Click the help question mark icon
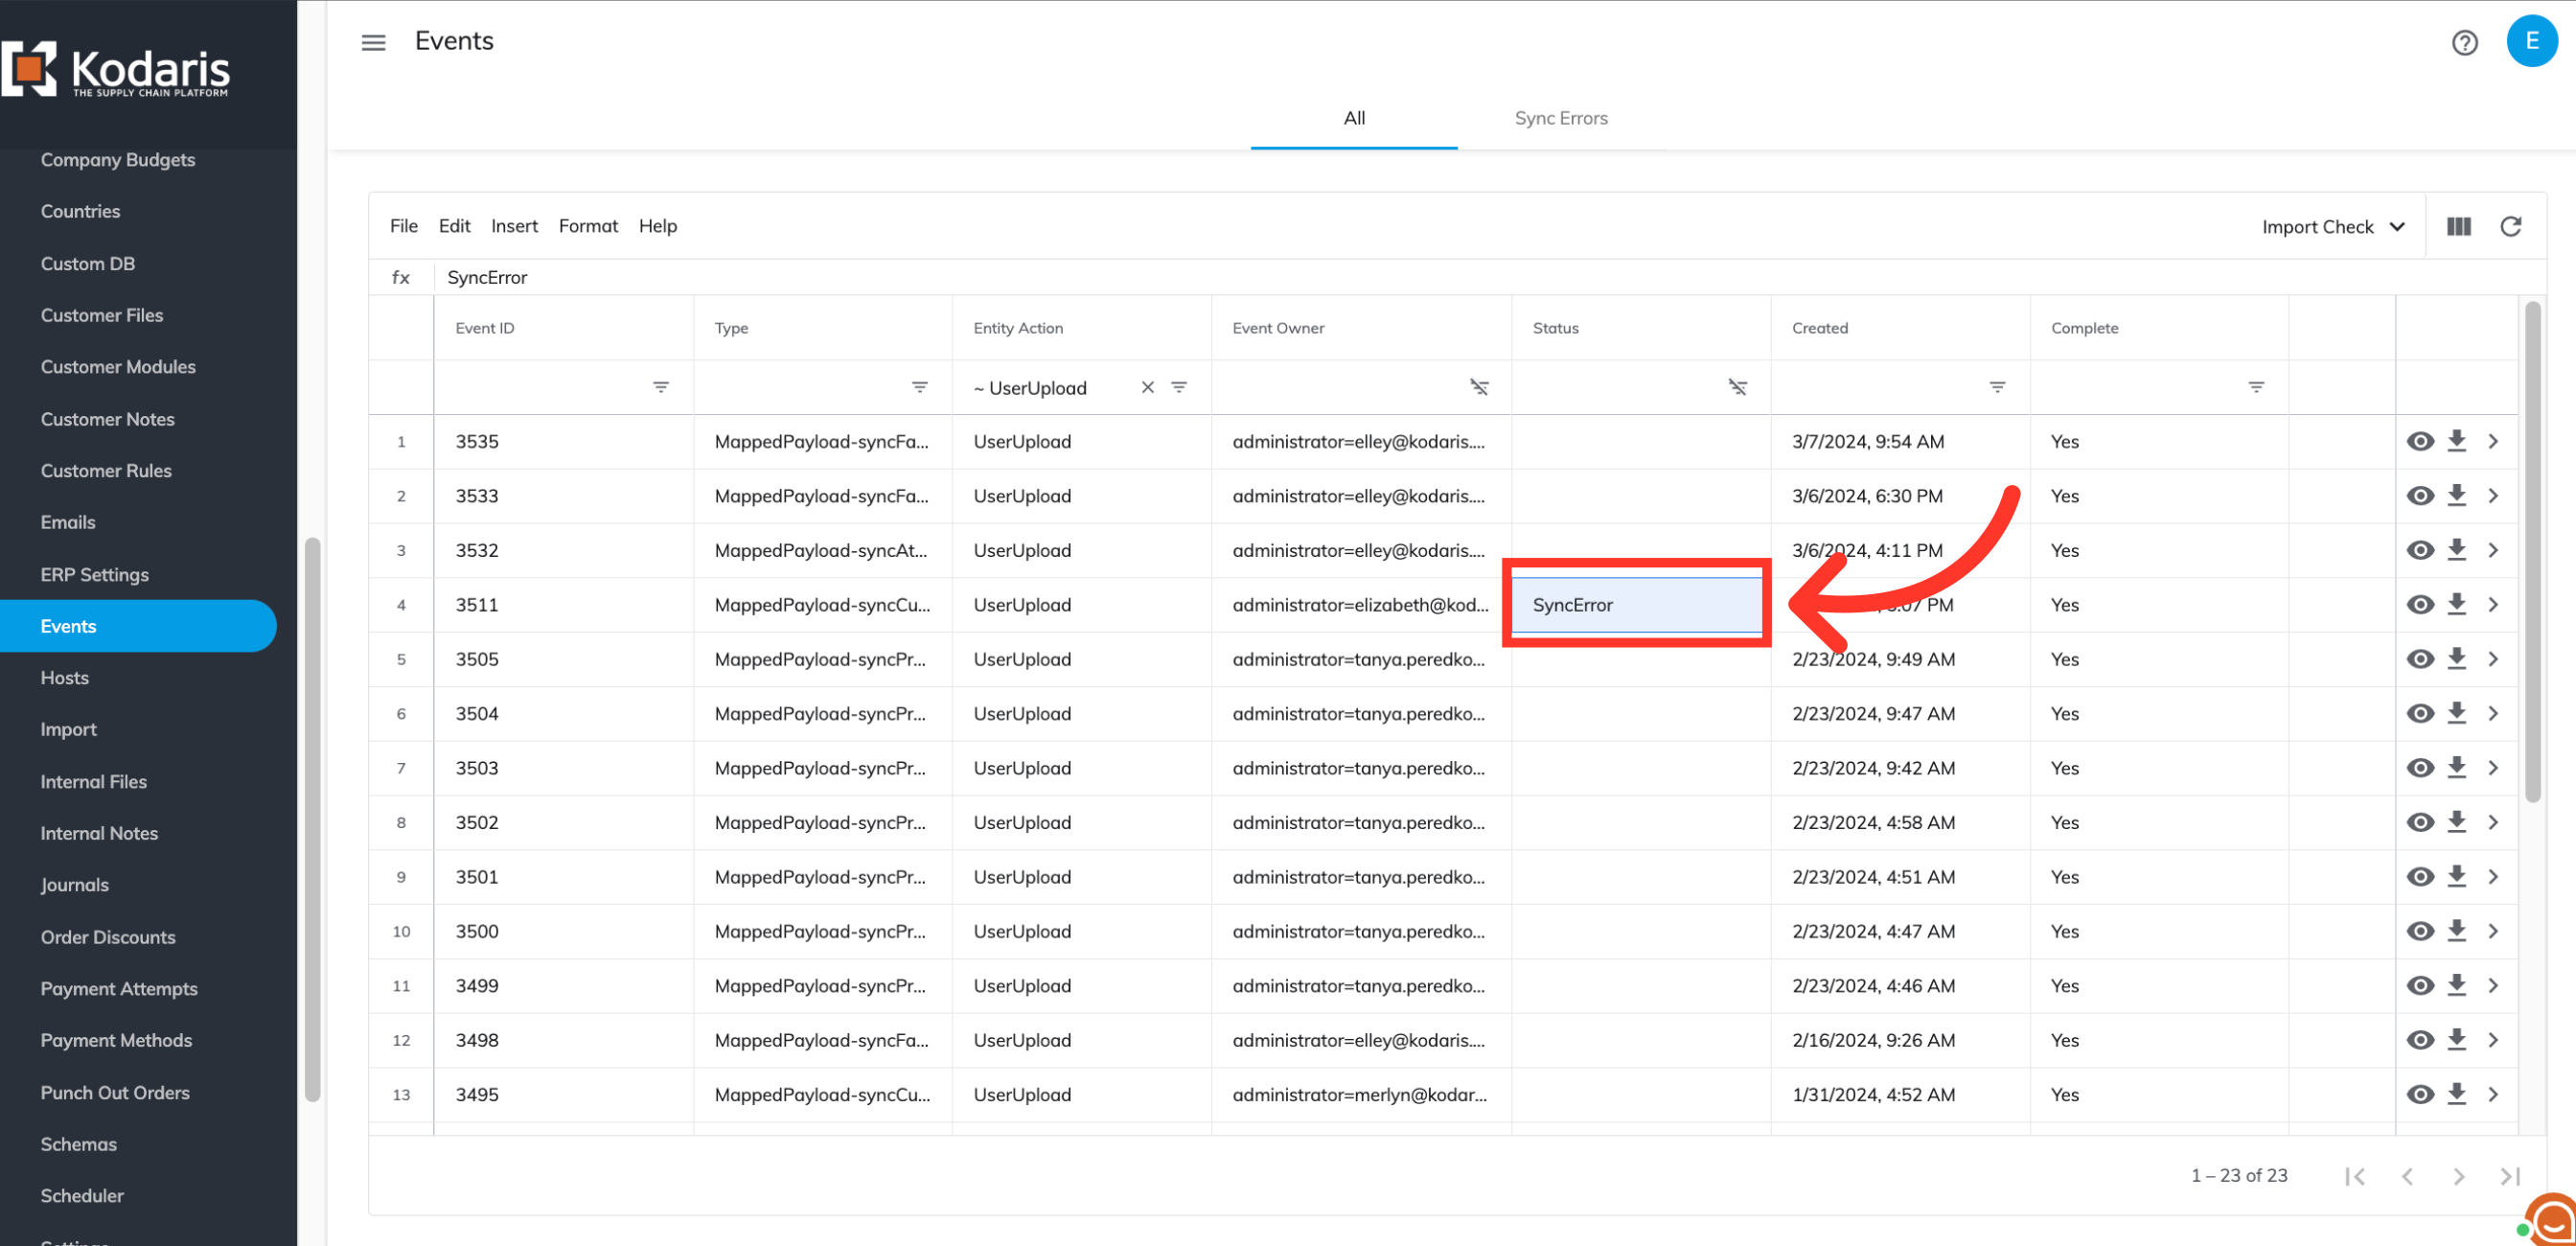The height and width of the screenshot is (1246, 2576). click(2464, 42)
